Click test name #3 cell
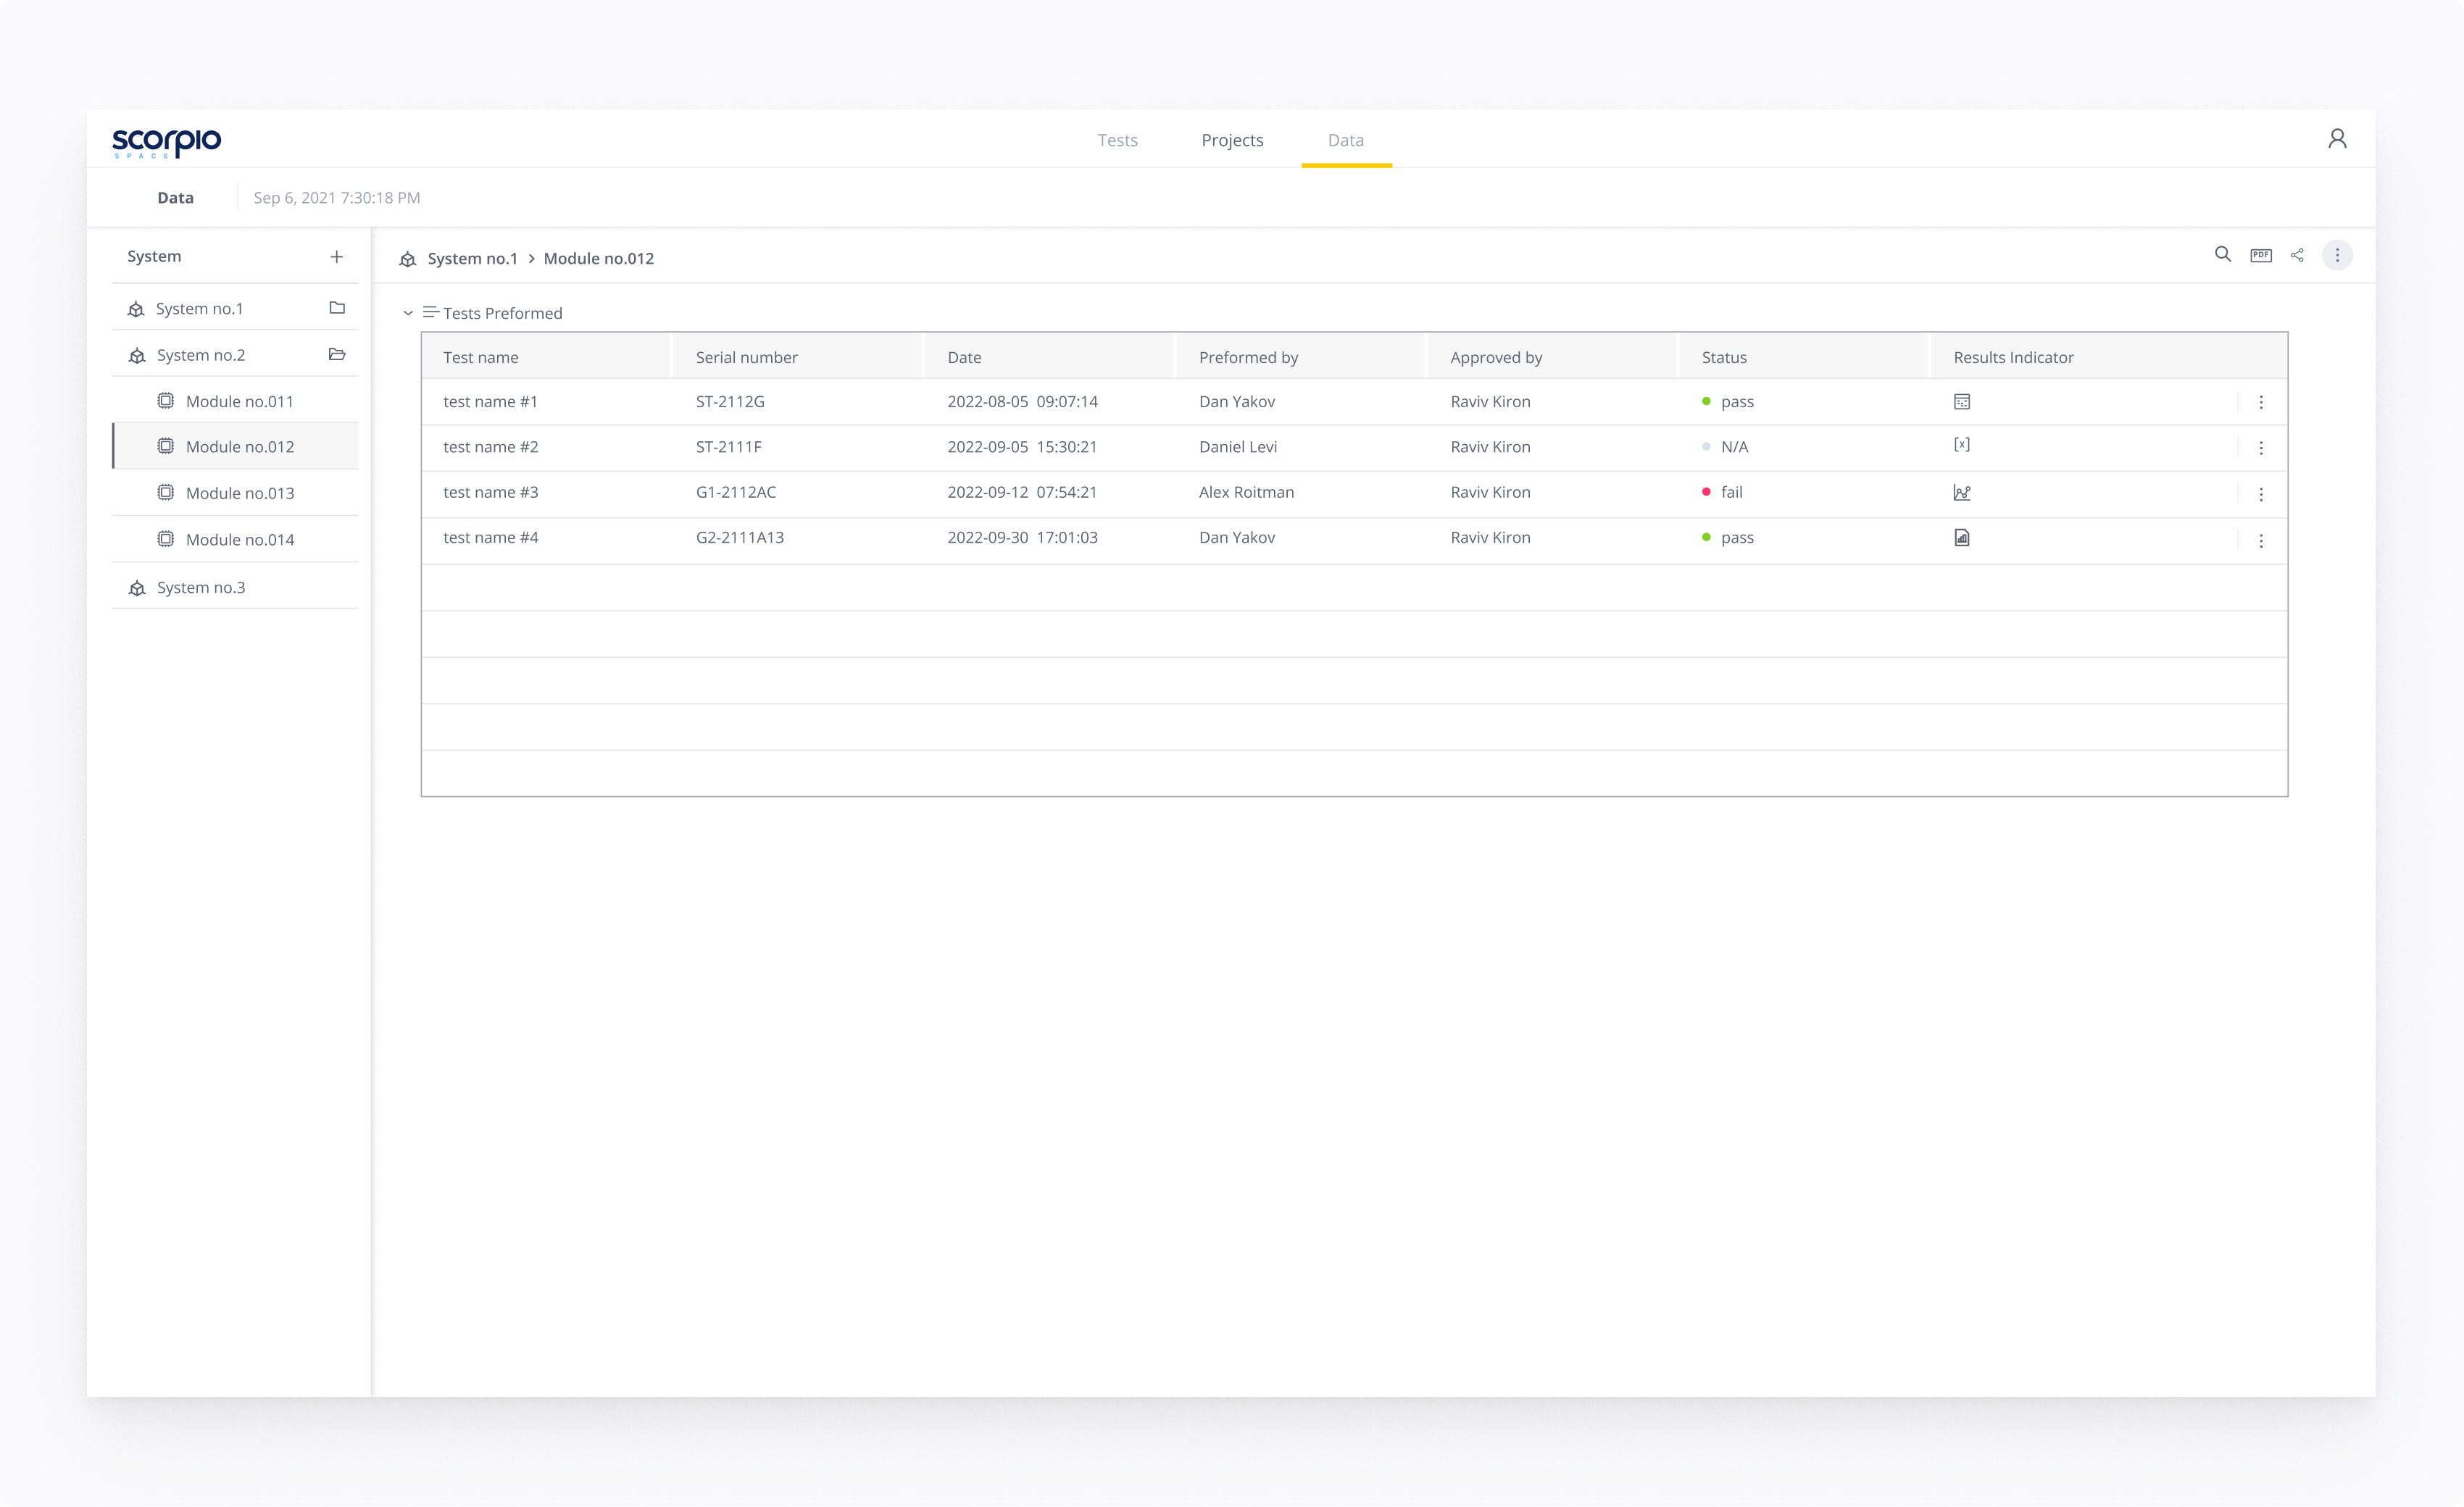This screenshot has height=1507, width=2464. tap(490, 492)
